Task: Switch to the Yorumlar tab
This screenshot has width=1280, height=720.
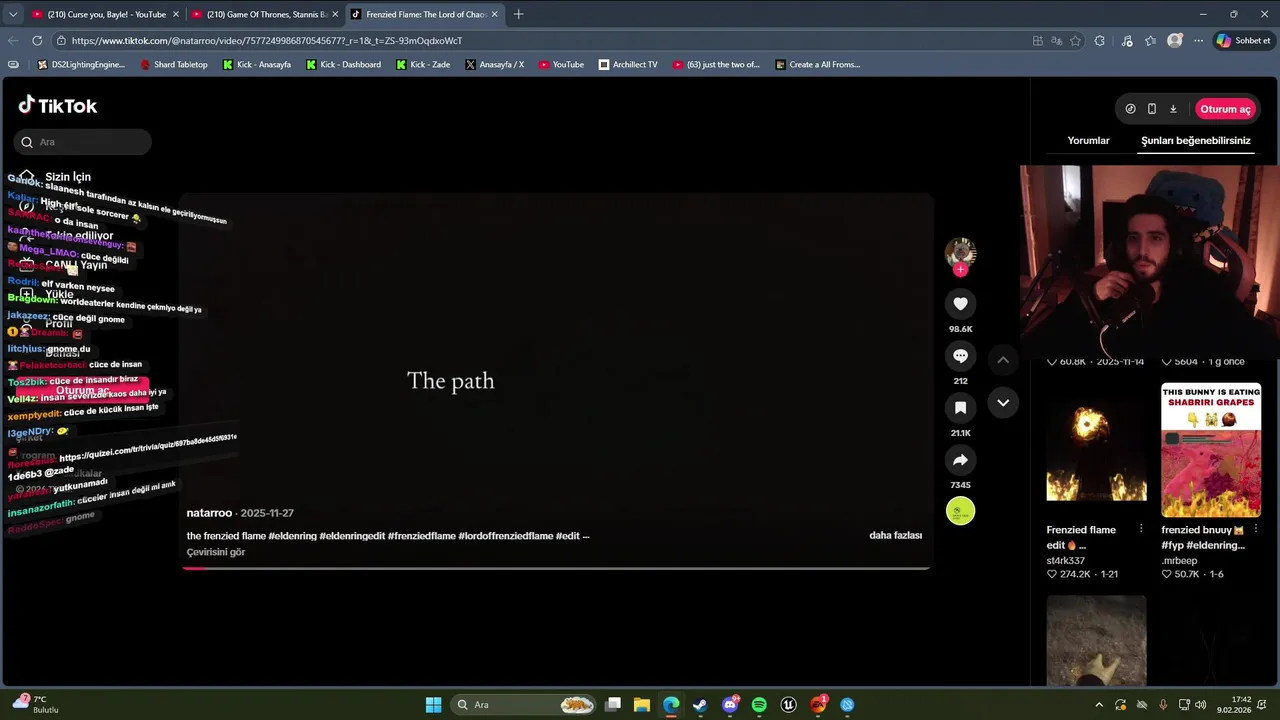Action: click(1088, 141)
